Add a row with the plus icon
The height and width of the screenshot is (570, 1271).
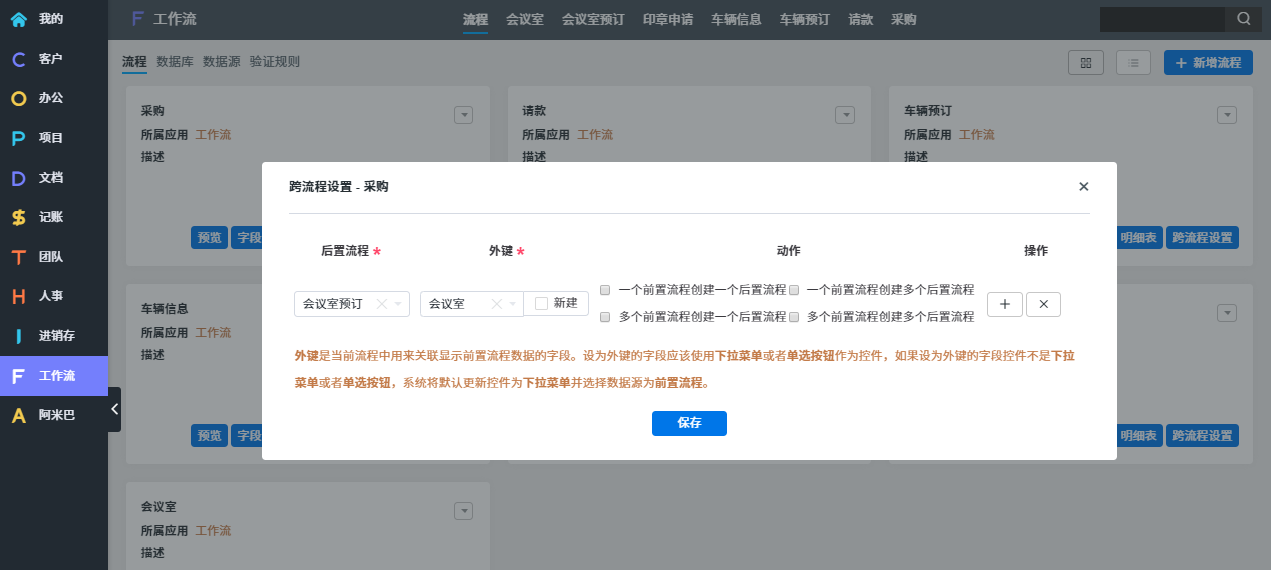[x=1004, y=304]
